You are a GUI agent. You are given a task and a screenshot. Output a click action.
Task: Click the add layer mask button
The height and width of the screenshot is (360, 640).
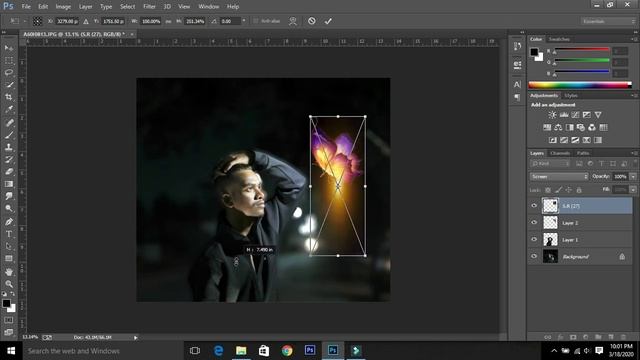coord(573,337)
